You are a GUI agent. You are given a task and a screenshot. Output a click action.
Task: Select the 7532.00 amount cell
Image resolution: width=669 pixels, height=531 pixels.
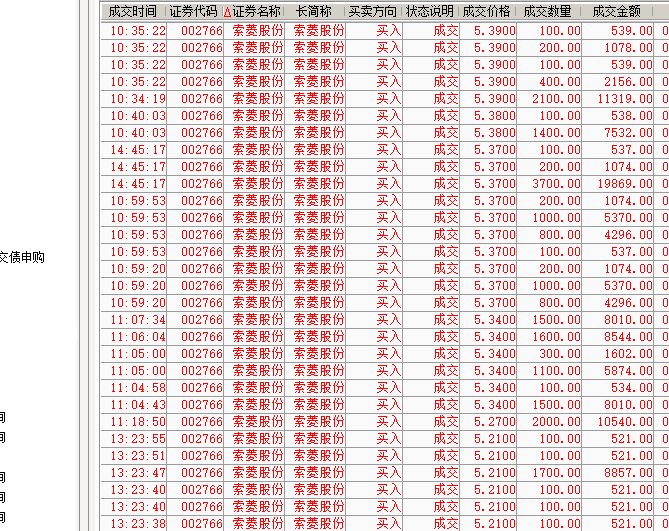pyautogui.click(x=618, y=133)
